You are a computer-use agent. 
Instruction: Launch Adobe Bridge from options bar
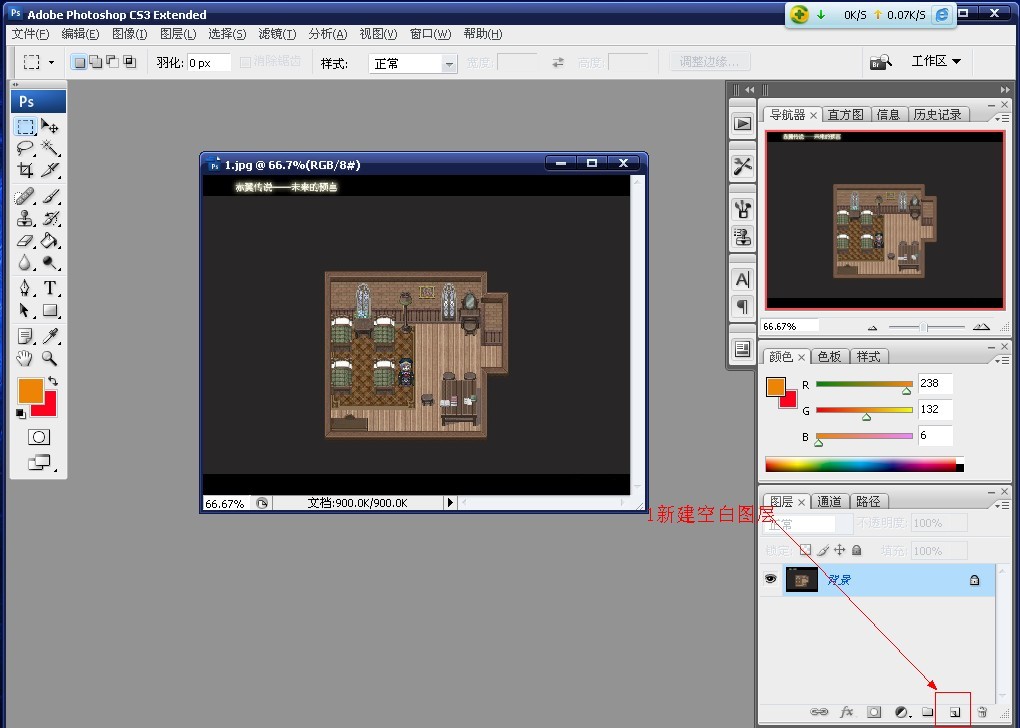tap(881, 62)
